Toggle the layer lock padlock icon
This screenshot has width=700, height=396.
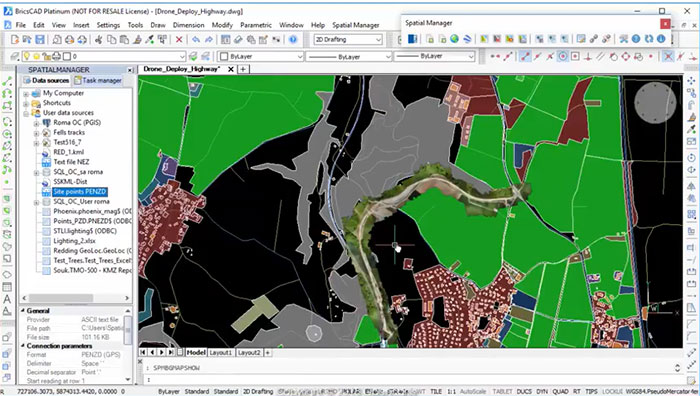(46, 56)
